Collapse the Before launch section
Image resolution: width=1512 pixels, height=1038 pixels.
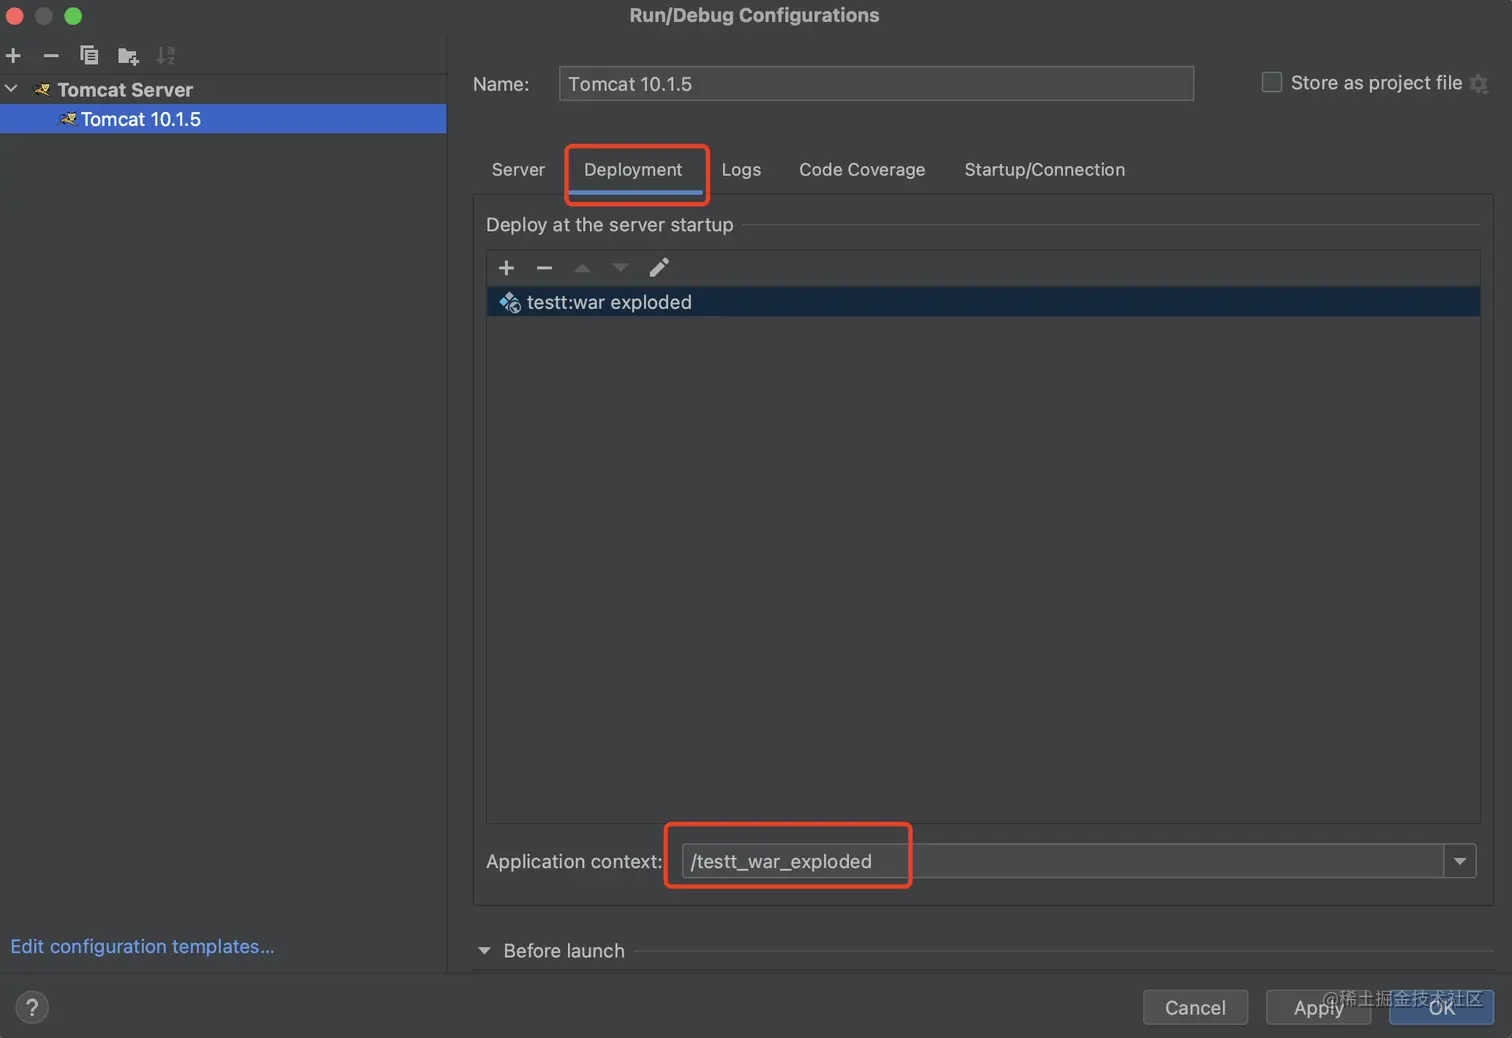(484, 951)
